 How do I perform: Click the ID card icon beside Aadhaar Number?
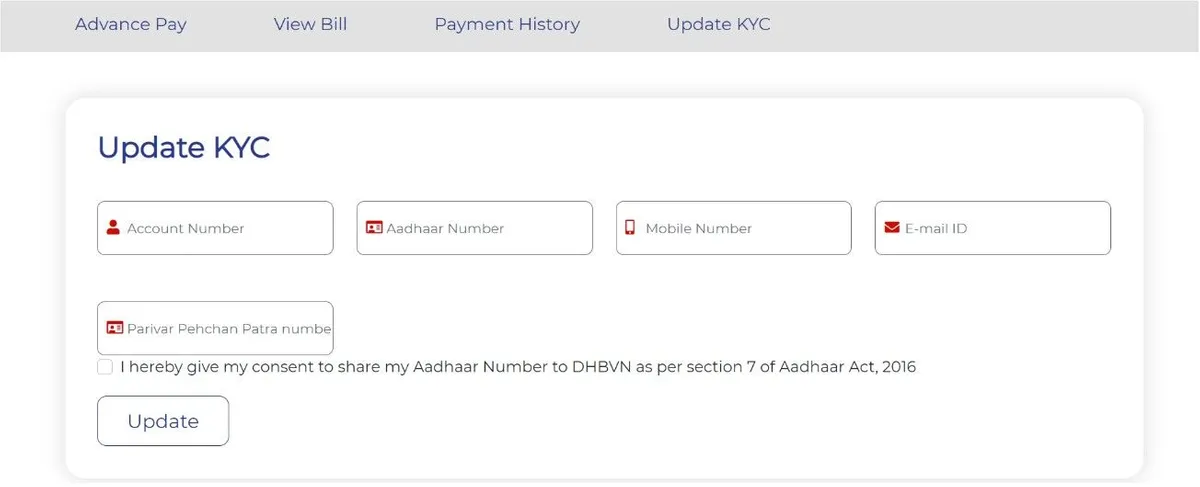[374, 228]
